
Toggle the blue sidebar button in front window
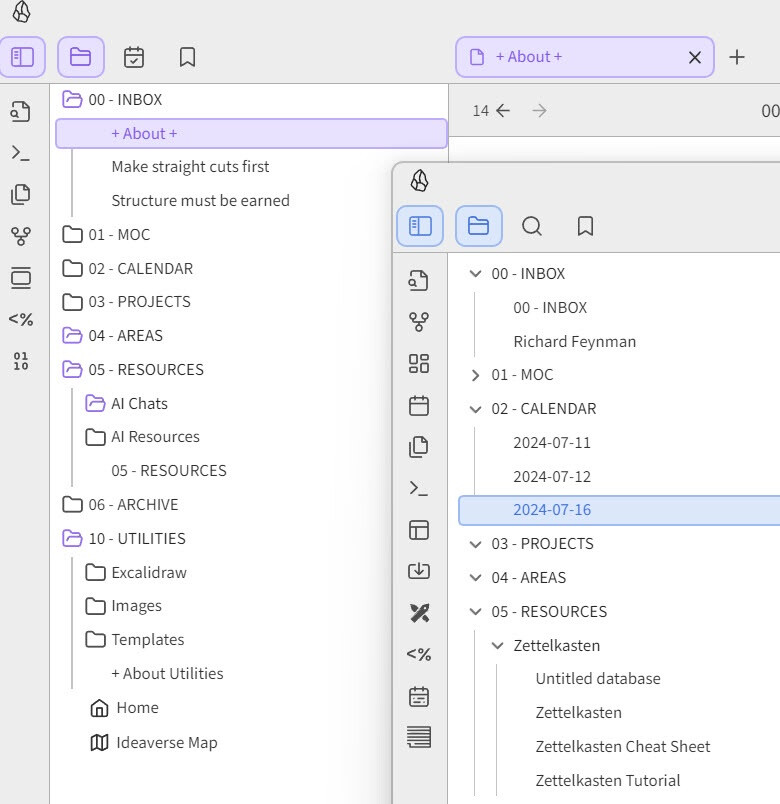click(x=420, y=227)
